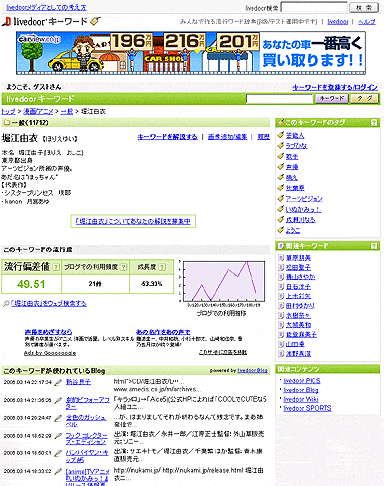This screenshot has height=486, width=384.
Task: Open the ヘルプ link in the header
Action: [367, 22]
